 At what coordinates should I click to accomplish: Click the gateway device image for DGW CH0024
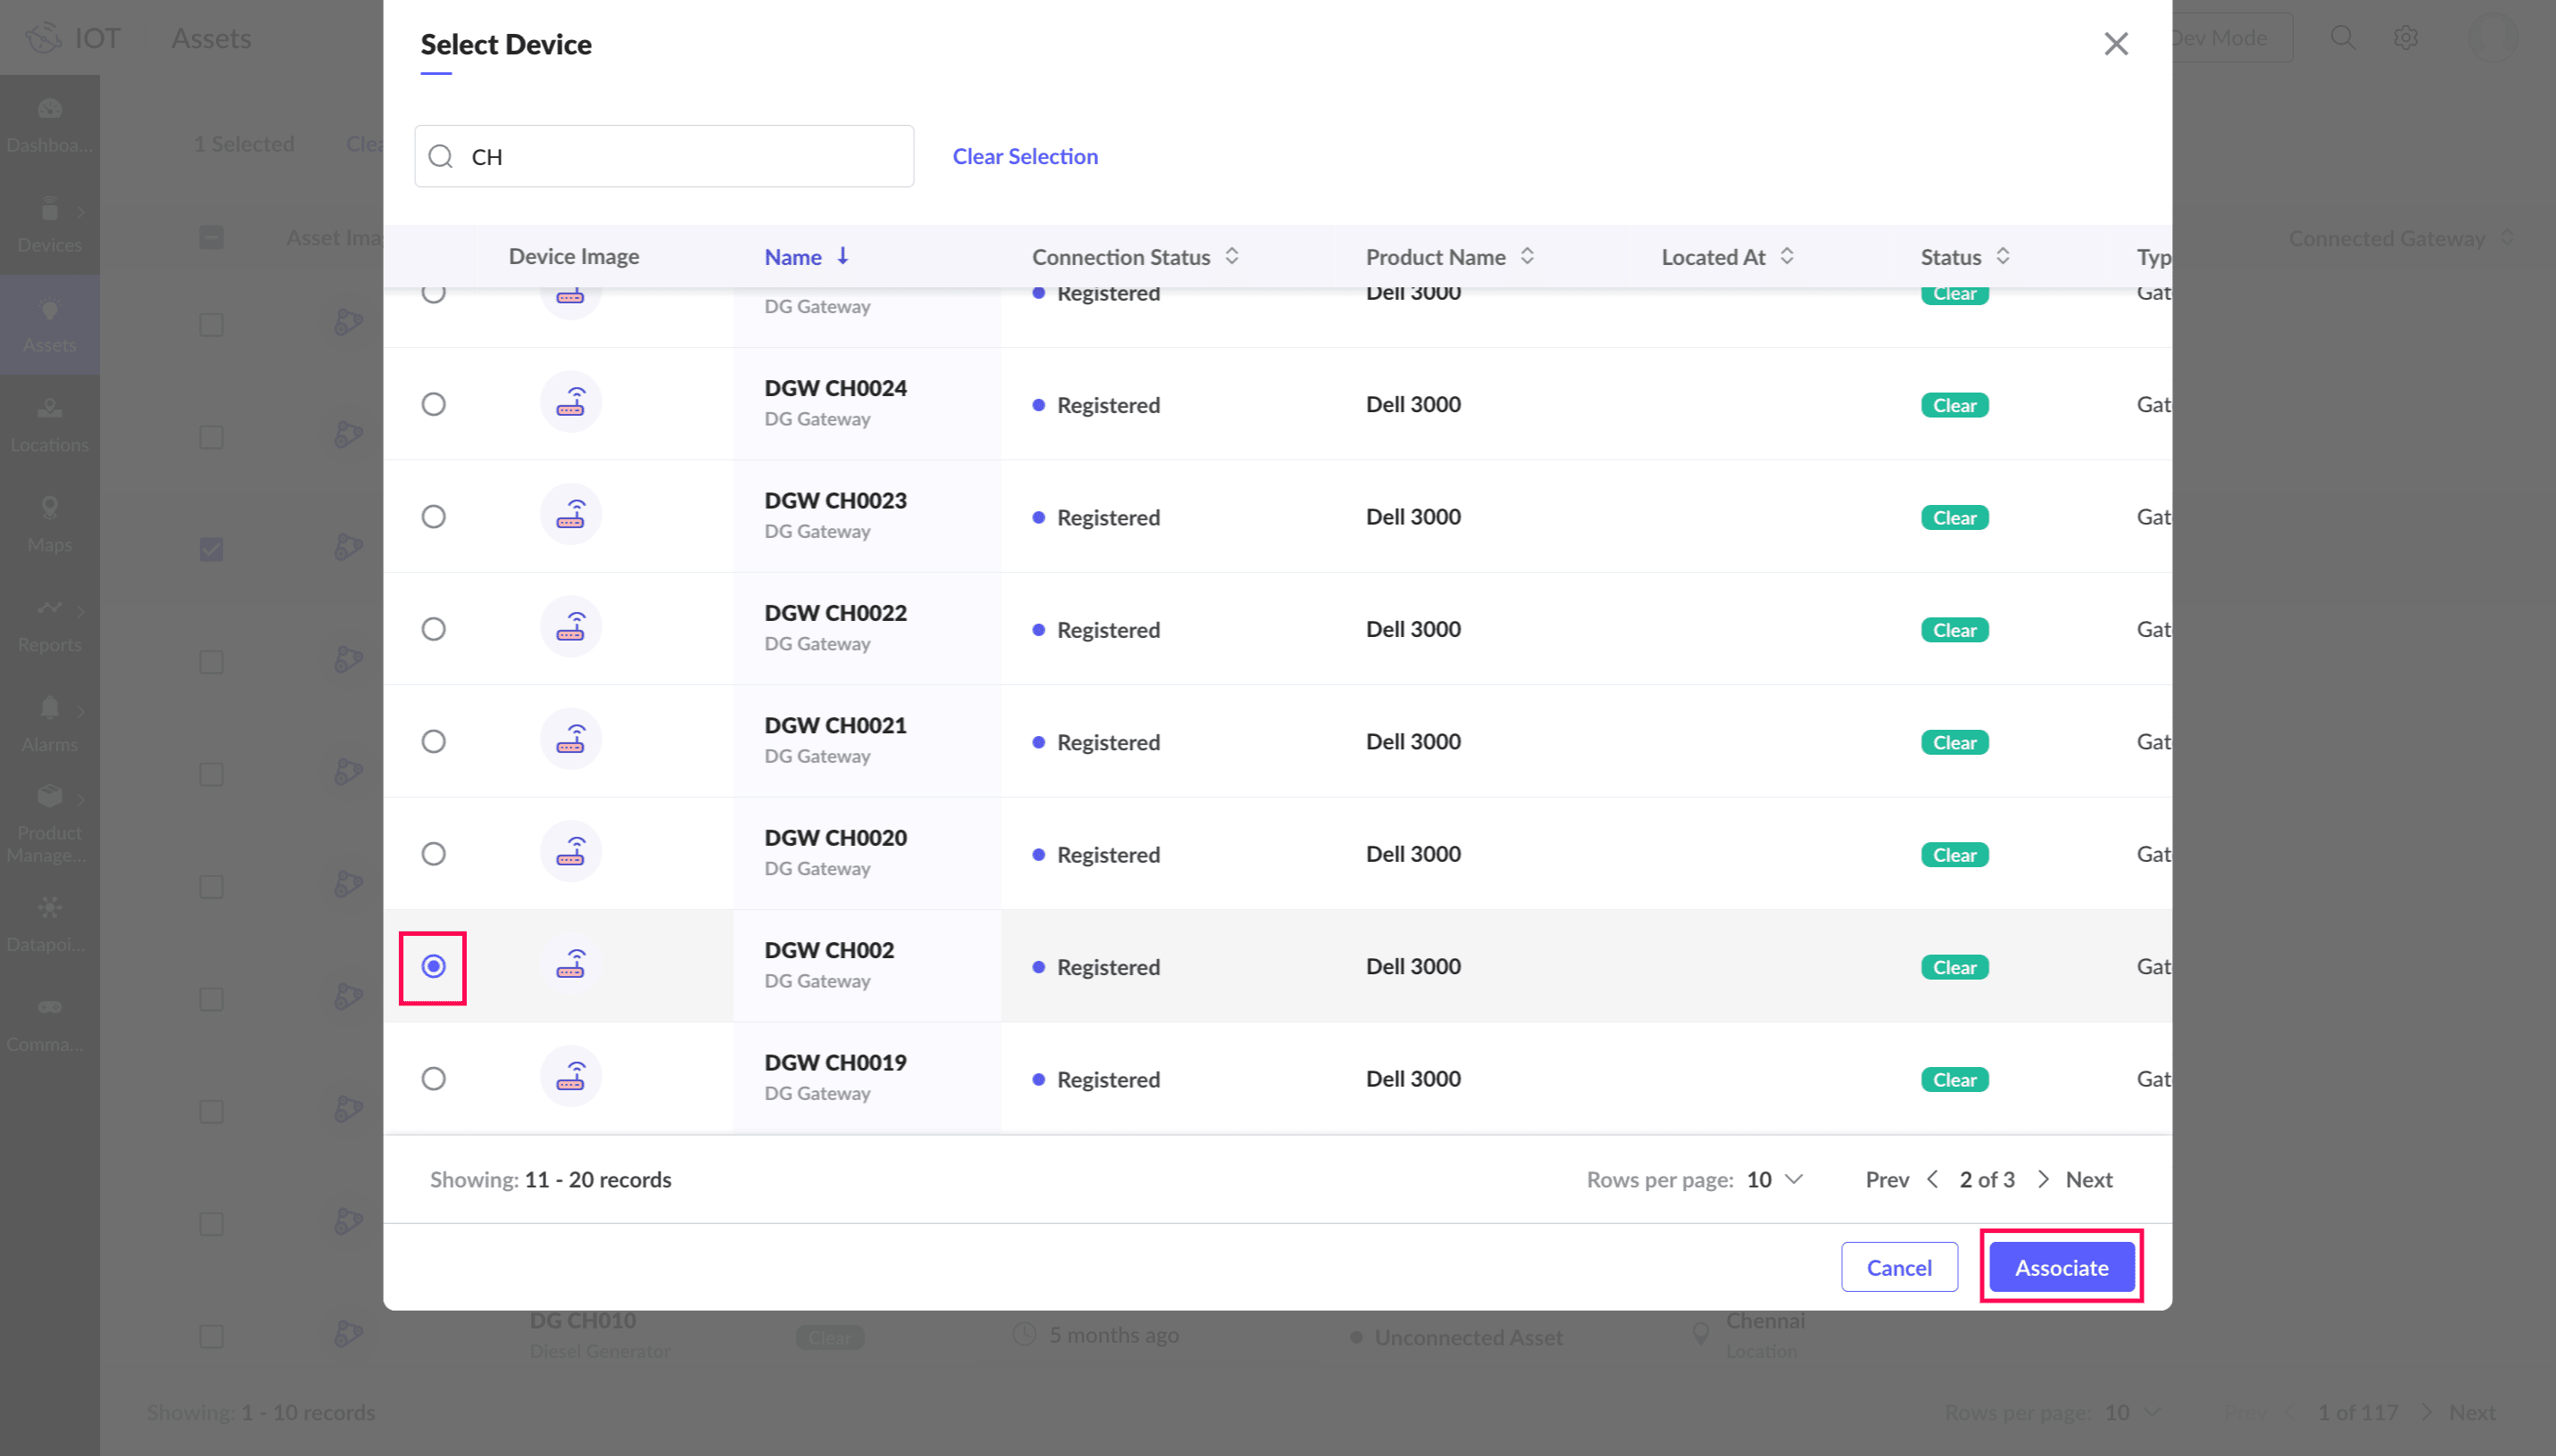(570, 403)
